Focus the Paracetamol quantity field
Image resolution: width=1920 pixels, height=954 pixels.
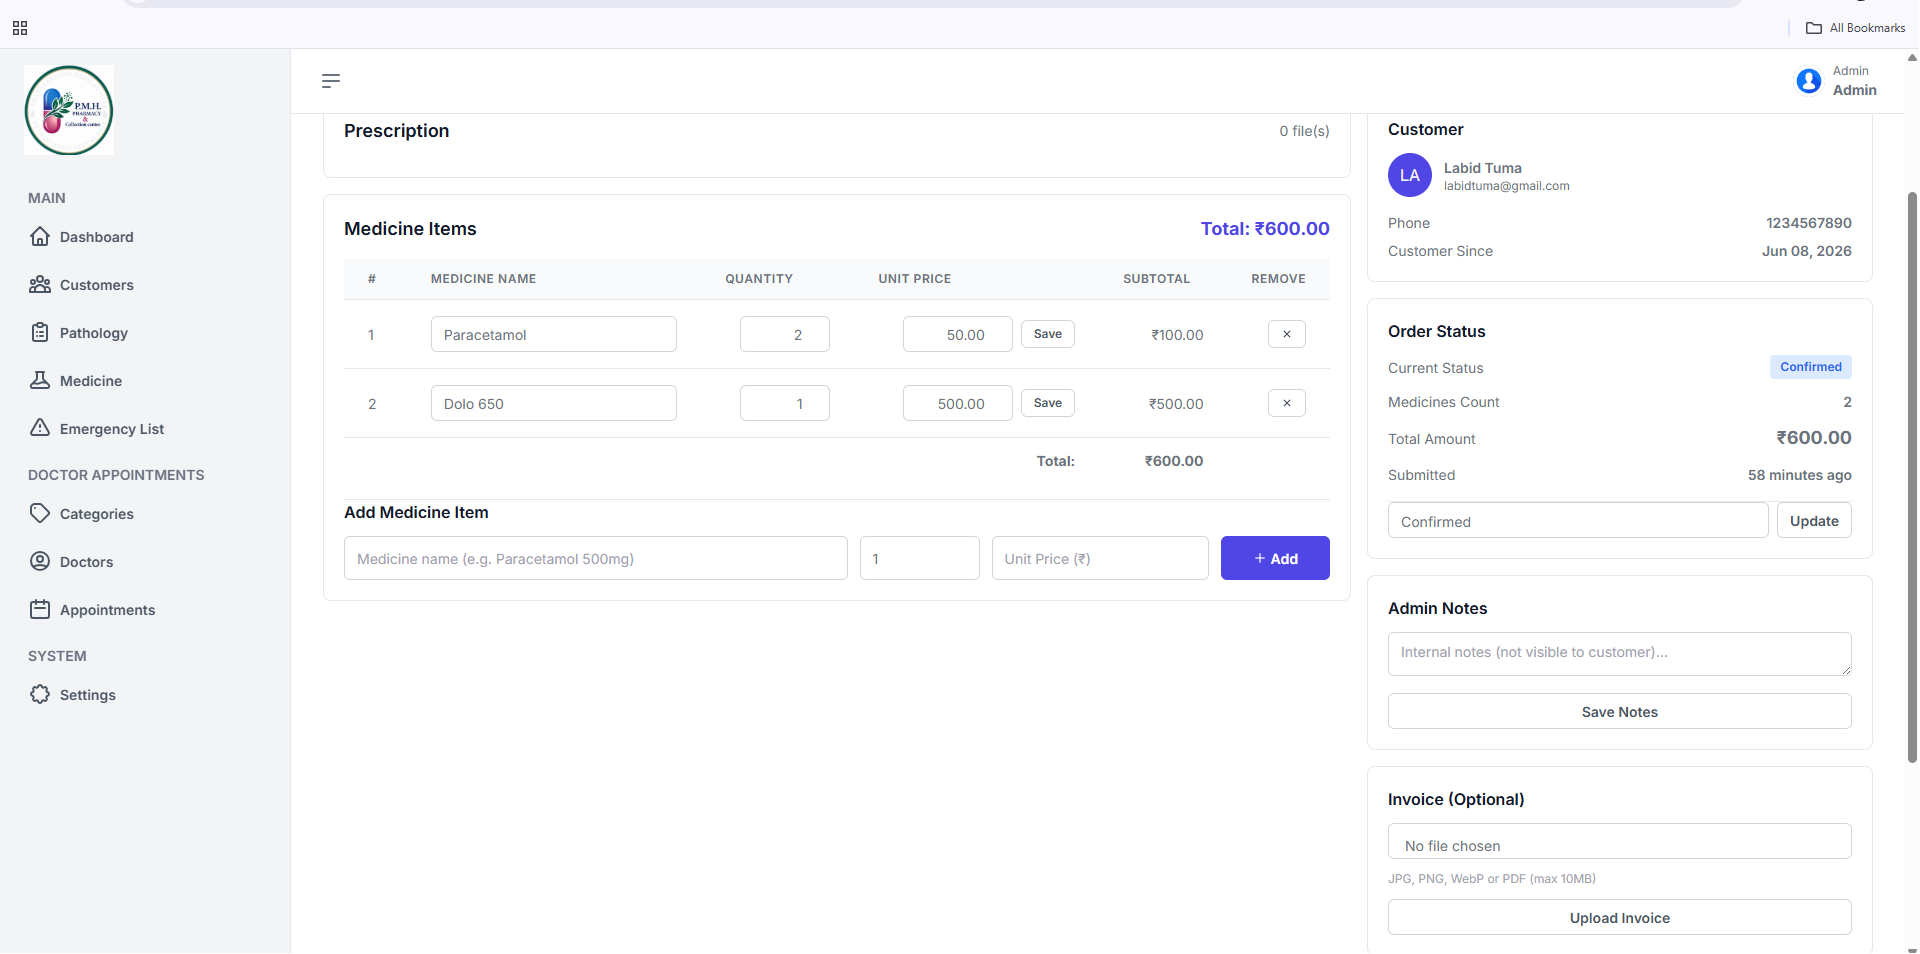tap(785, 334)
